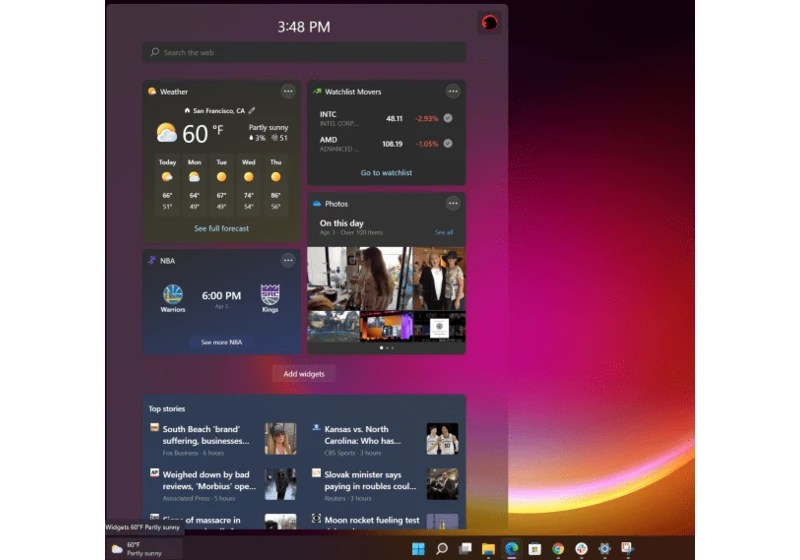Toggle AMD watchlist checkmark
The image size is (800, 560).
pyautogui.click(x=448, y=143)
